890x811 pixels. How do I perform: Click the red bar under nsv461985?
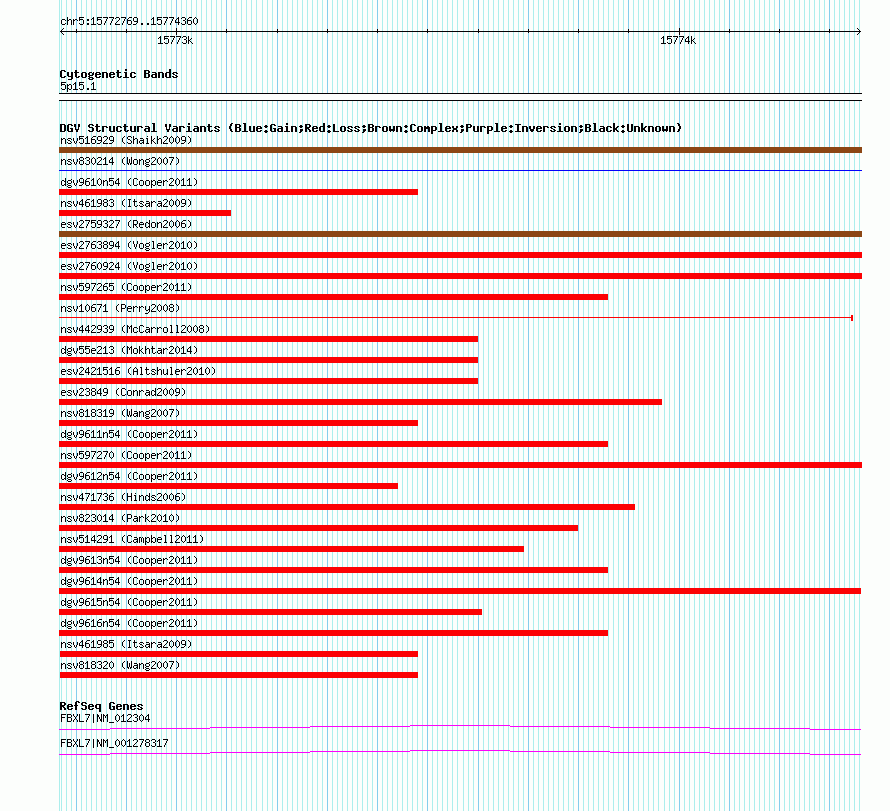238,654
